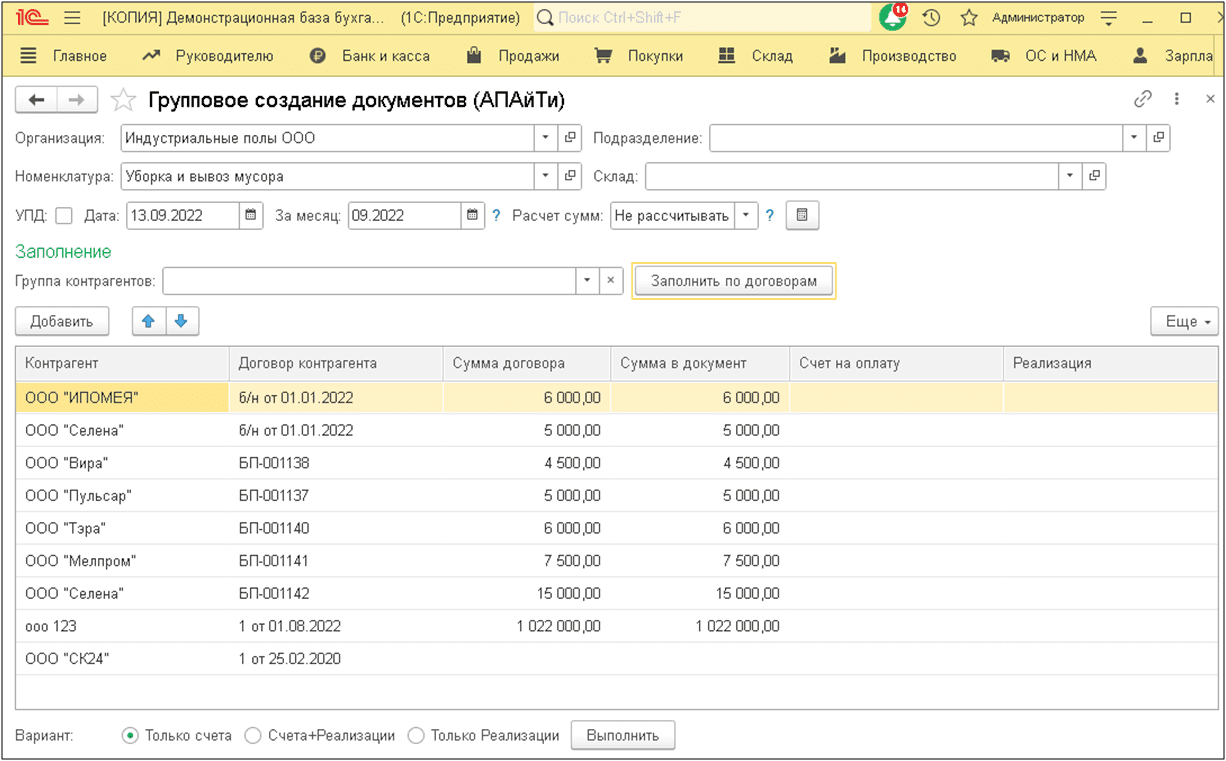Image resolution: width=1226 pixels, height=761 pixels.
Task: Open the history clock icon
Action: [931, 18]
